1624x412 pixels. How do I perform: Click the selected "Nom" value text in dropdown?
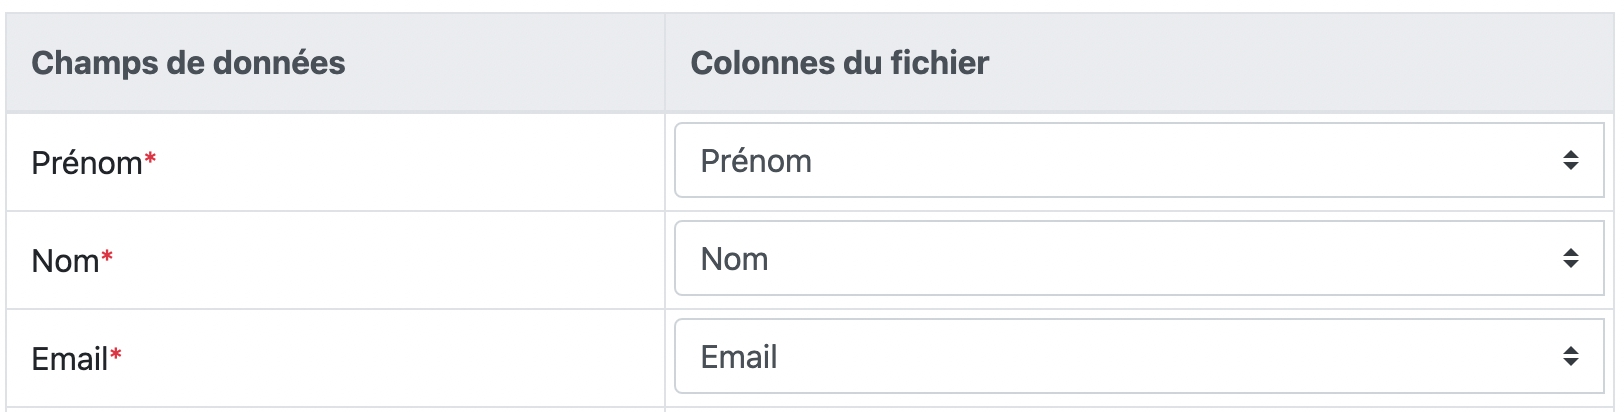click(734, 259)
